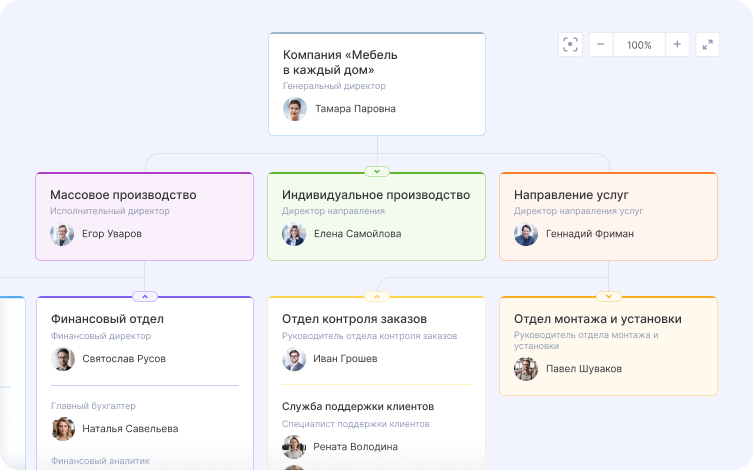Click Тамара Паровна's avatar photo
Viewport: 753px width, 470px height.
click(x=295, y=109)
